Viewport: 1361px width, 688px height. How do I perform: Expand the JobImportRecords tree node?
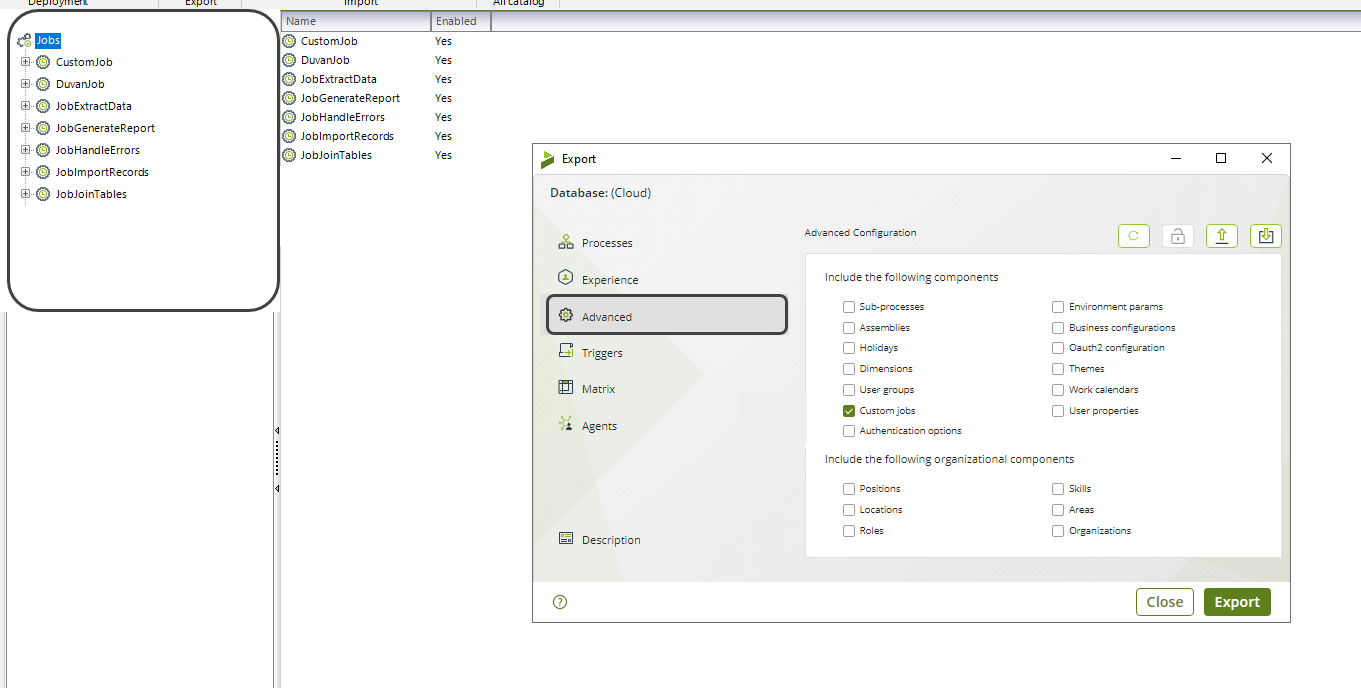[x=26, y=172]
